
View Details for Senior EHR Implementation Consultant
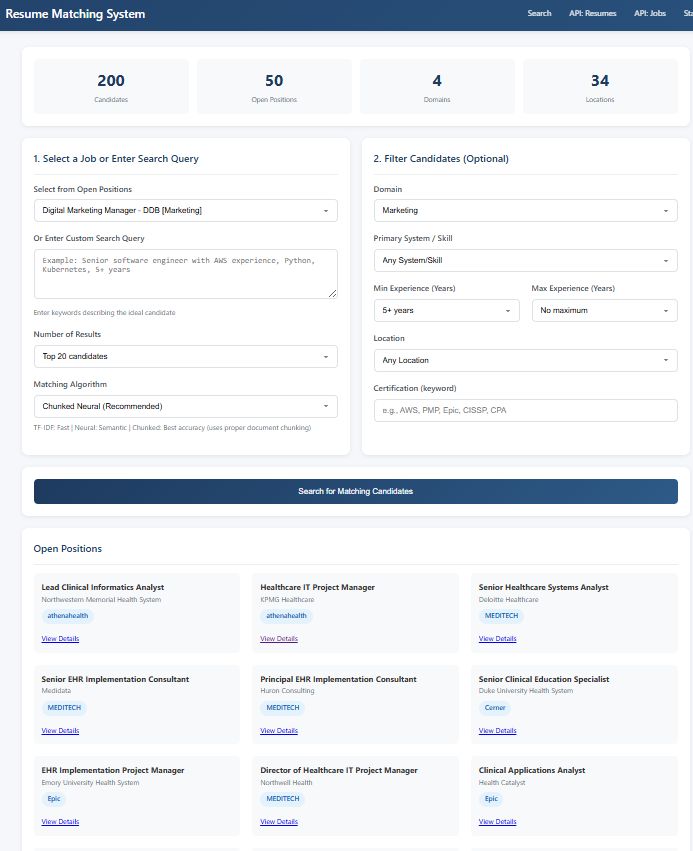click(60, 731)
